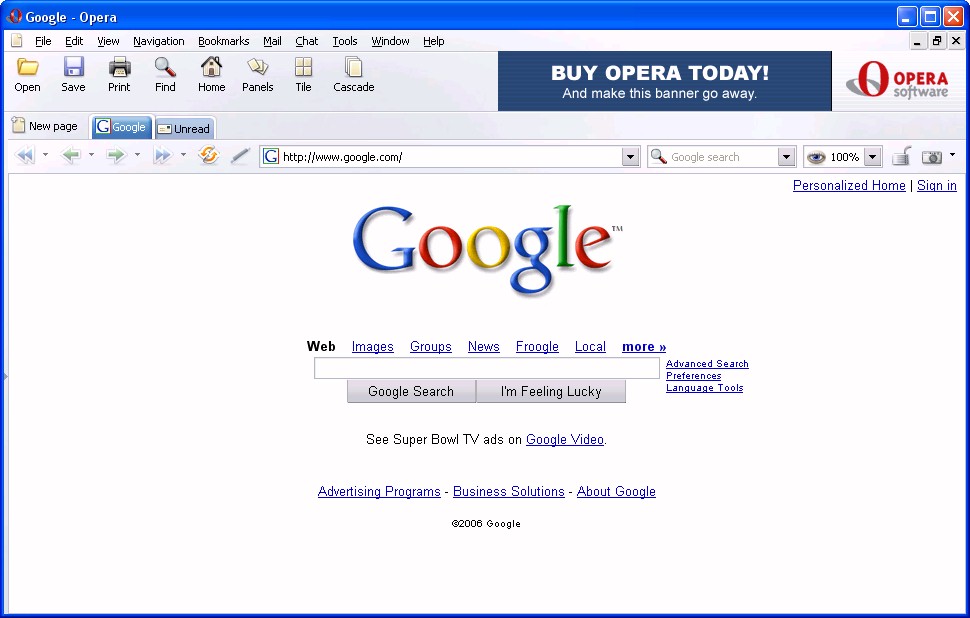Reload the page with the Reload icon
Viewport: 970px width, 618px height.
(x=208, y=155)
